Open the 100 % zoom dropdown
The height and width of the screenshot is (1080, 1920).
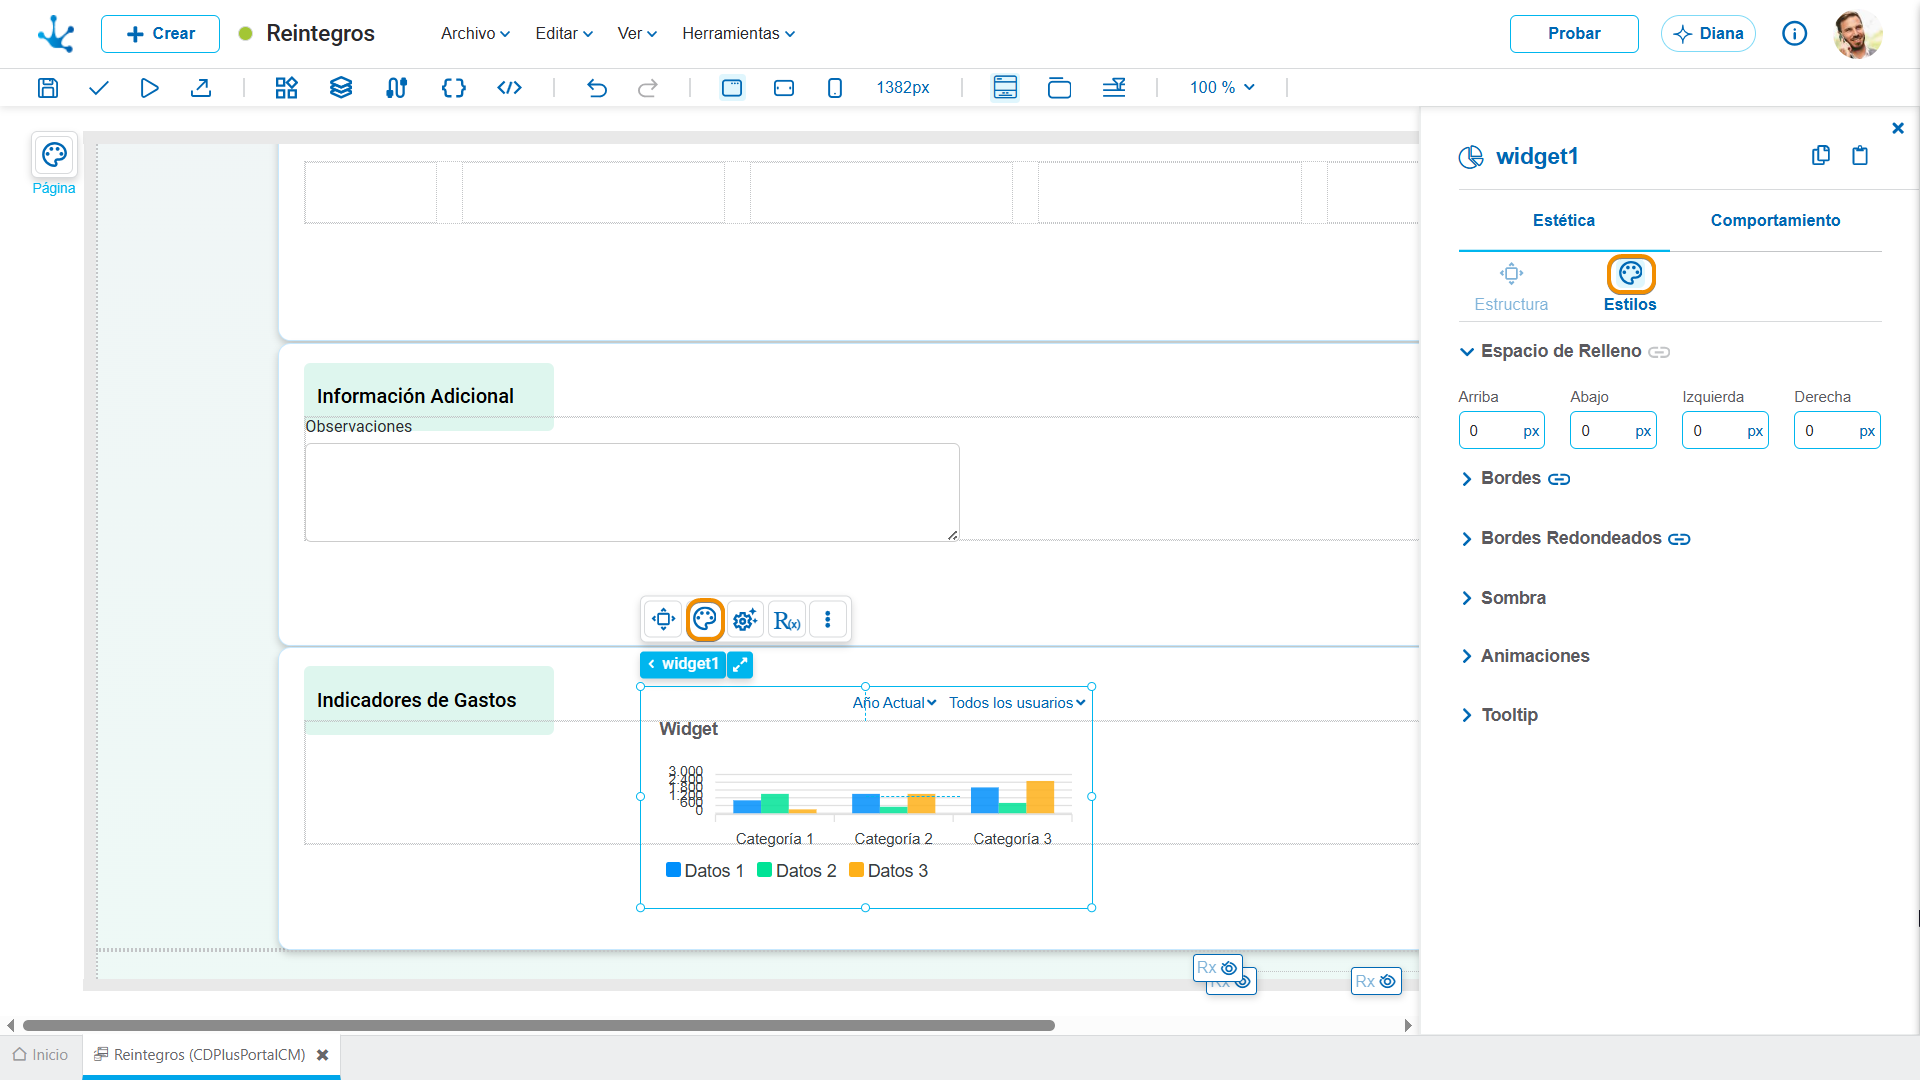(x=1222, y=88)
